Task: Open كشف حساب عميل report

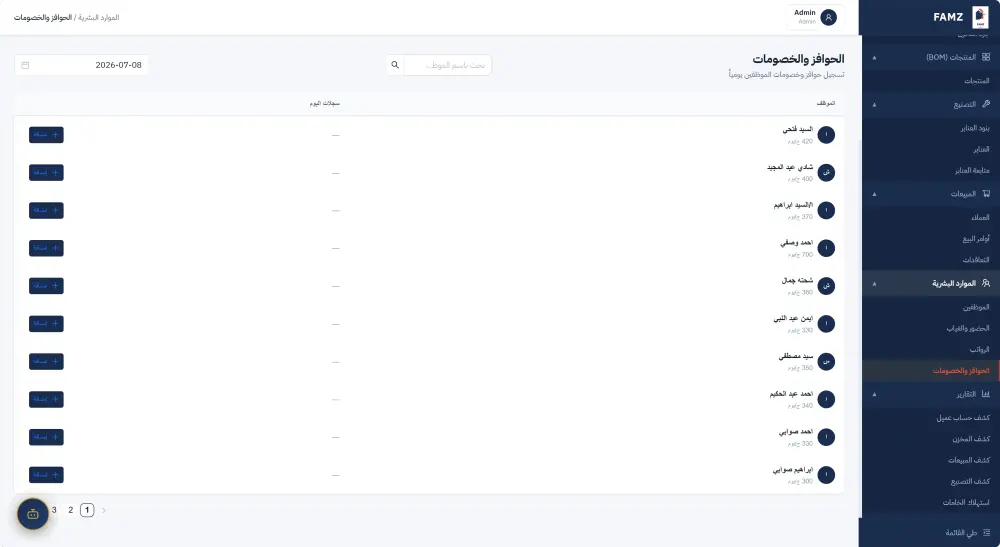Action: pyautogui.click(x=963, y=418)
